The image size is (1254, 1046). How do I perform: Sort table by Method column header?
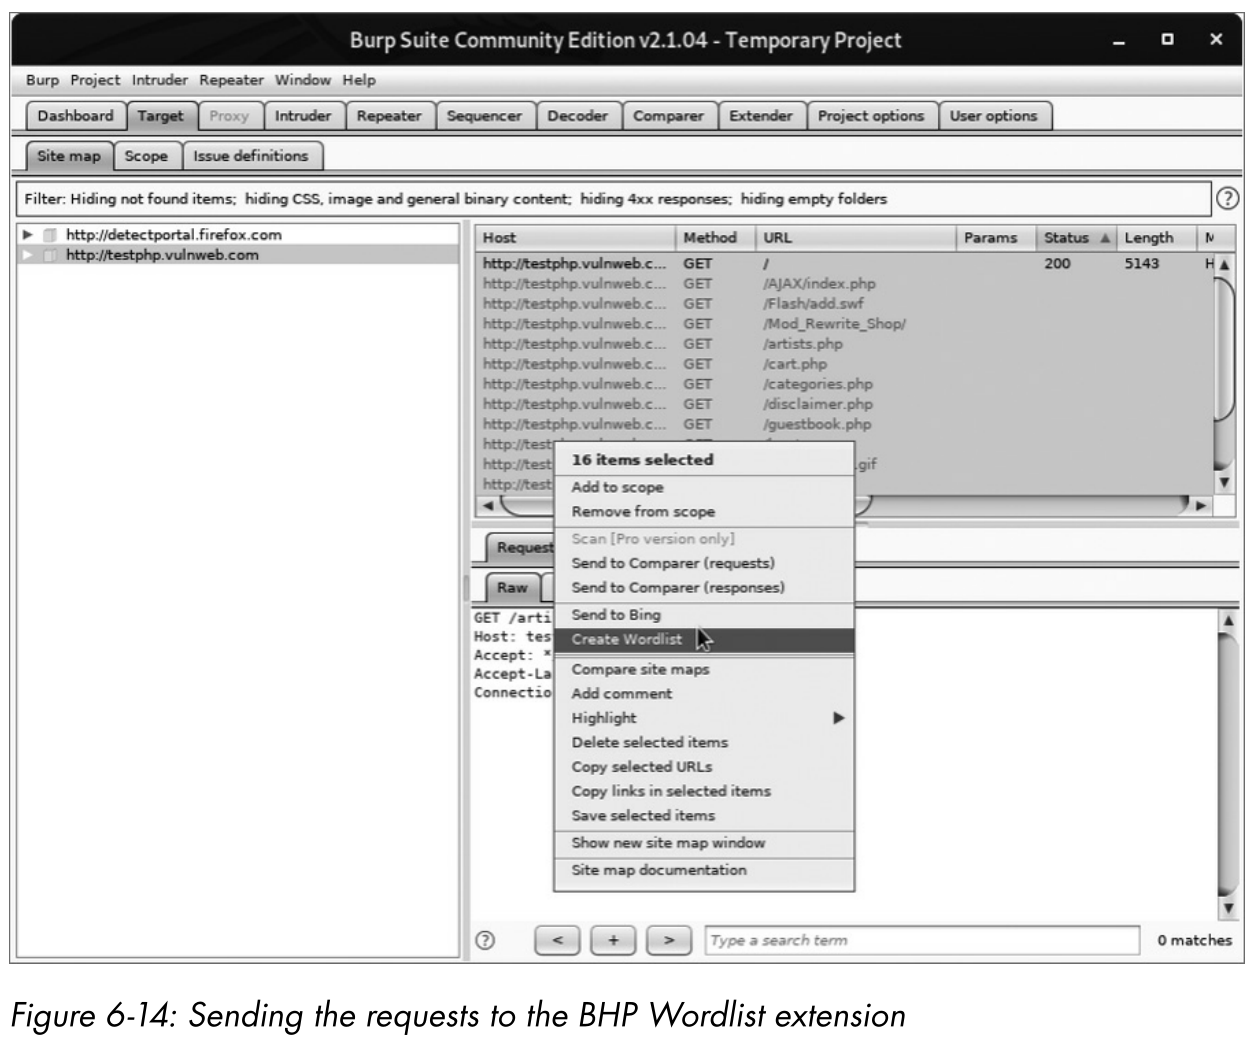pyautogui.click(x=715, y=238)
